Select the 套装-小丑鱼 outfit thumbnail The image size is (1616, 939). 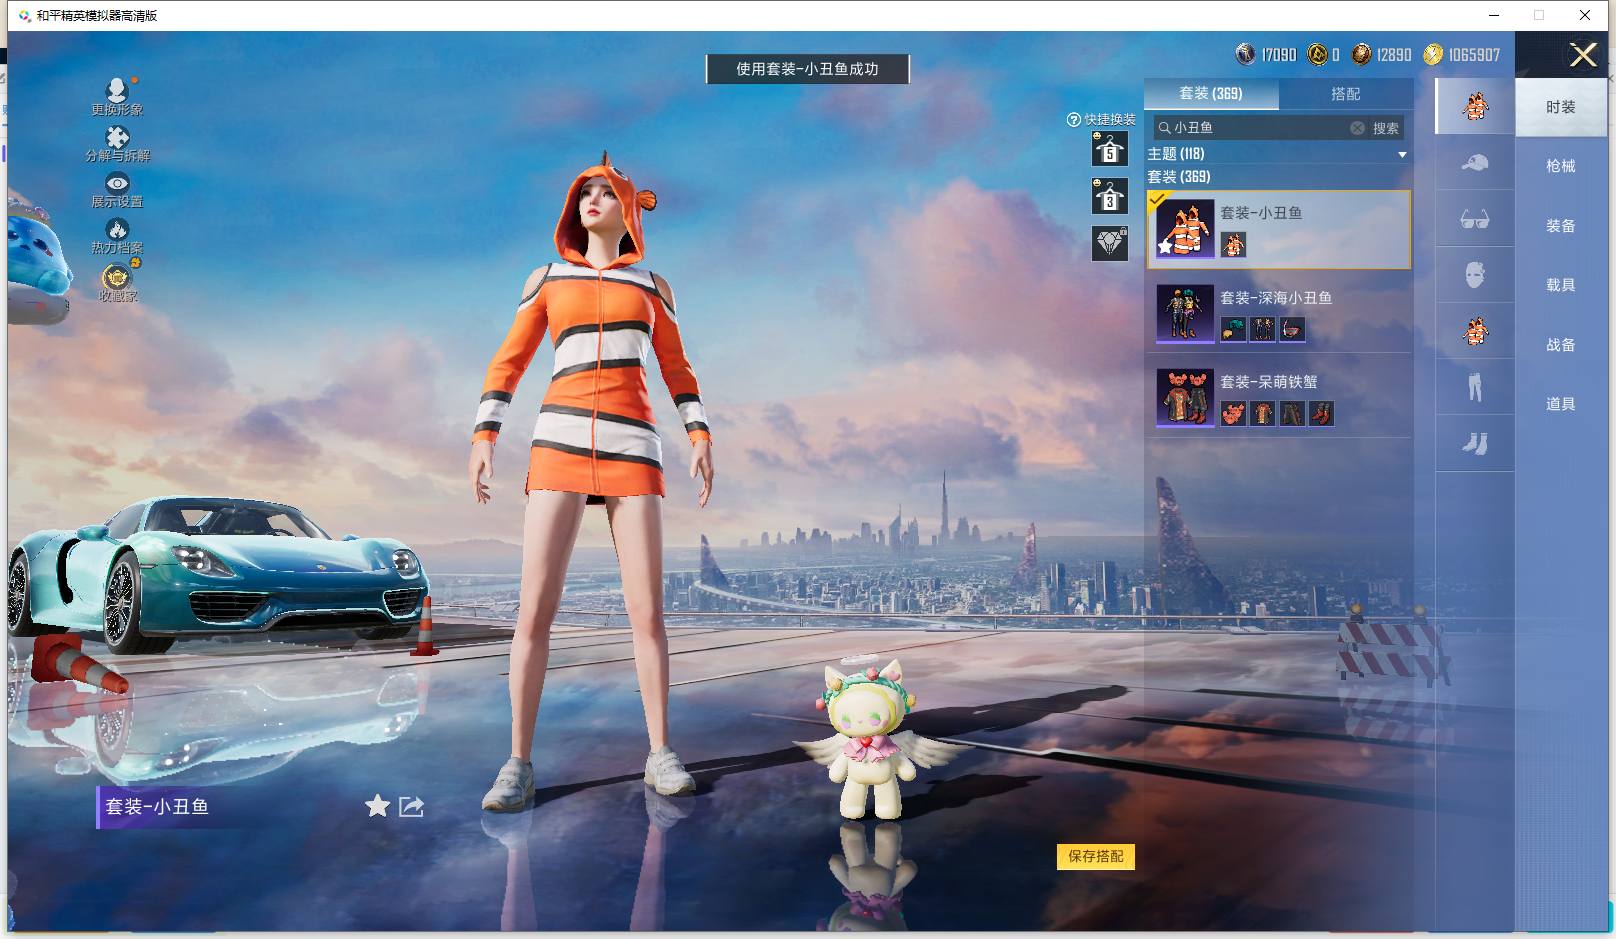1185,229
